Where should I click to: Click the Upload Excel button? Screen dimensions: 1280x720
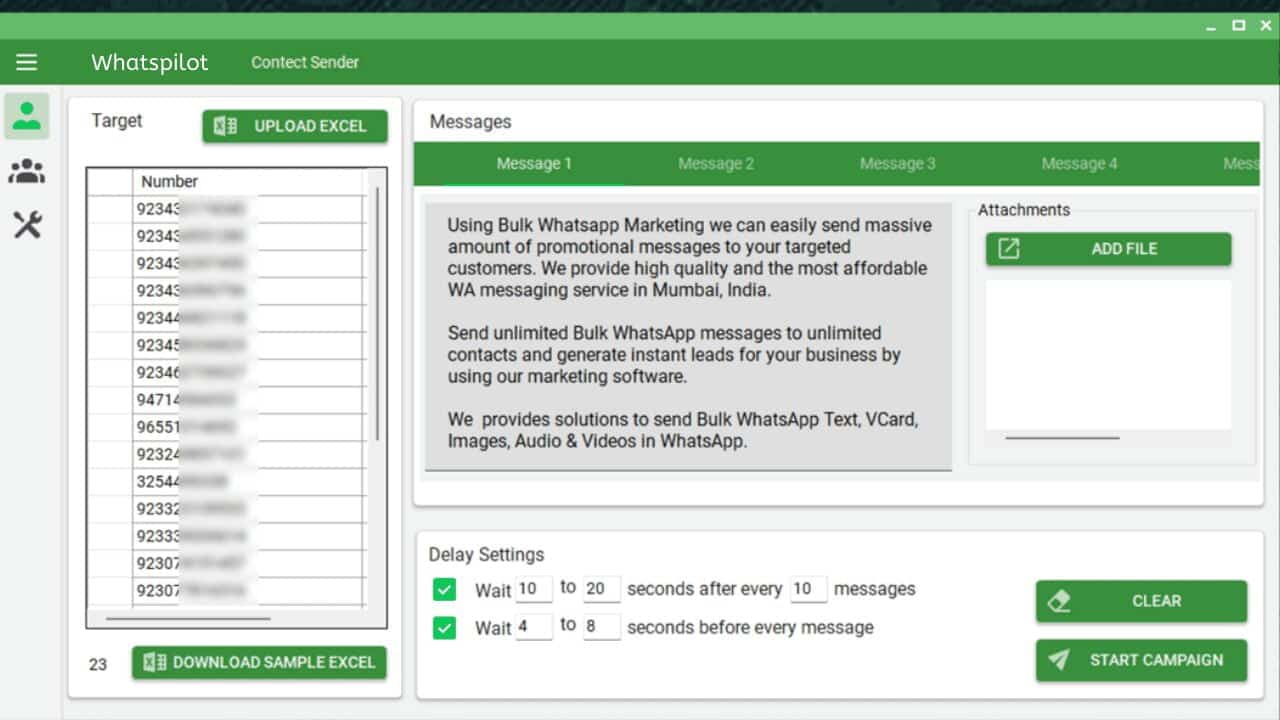click(294, 126)
